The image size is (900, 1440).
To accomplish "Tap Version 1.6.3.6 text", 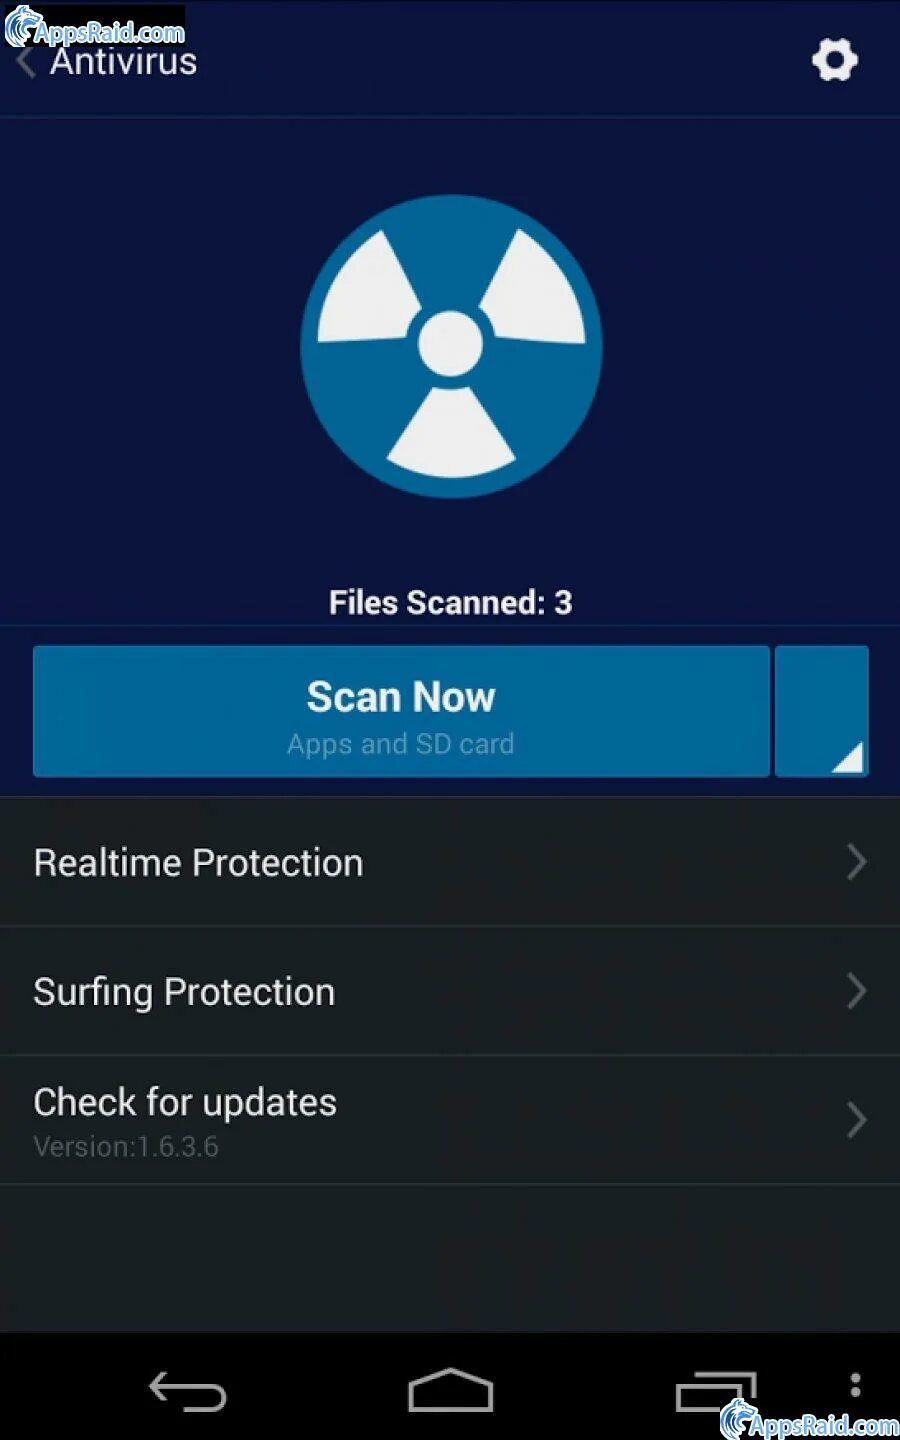I will coord(126,1147).
